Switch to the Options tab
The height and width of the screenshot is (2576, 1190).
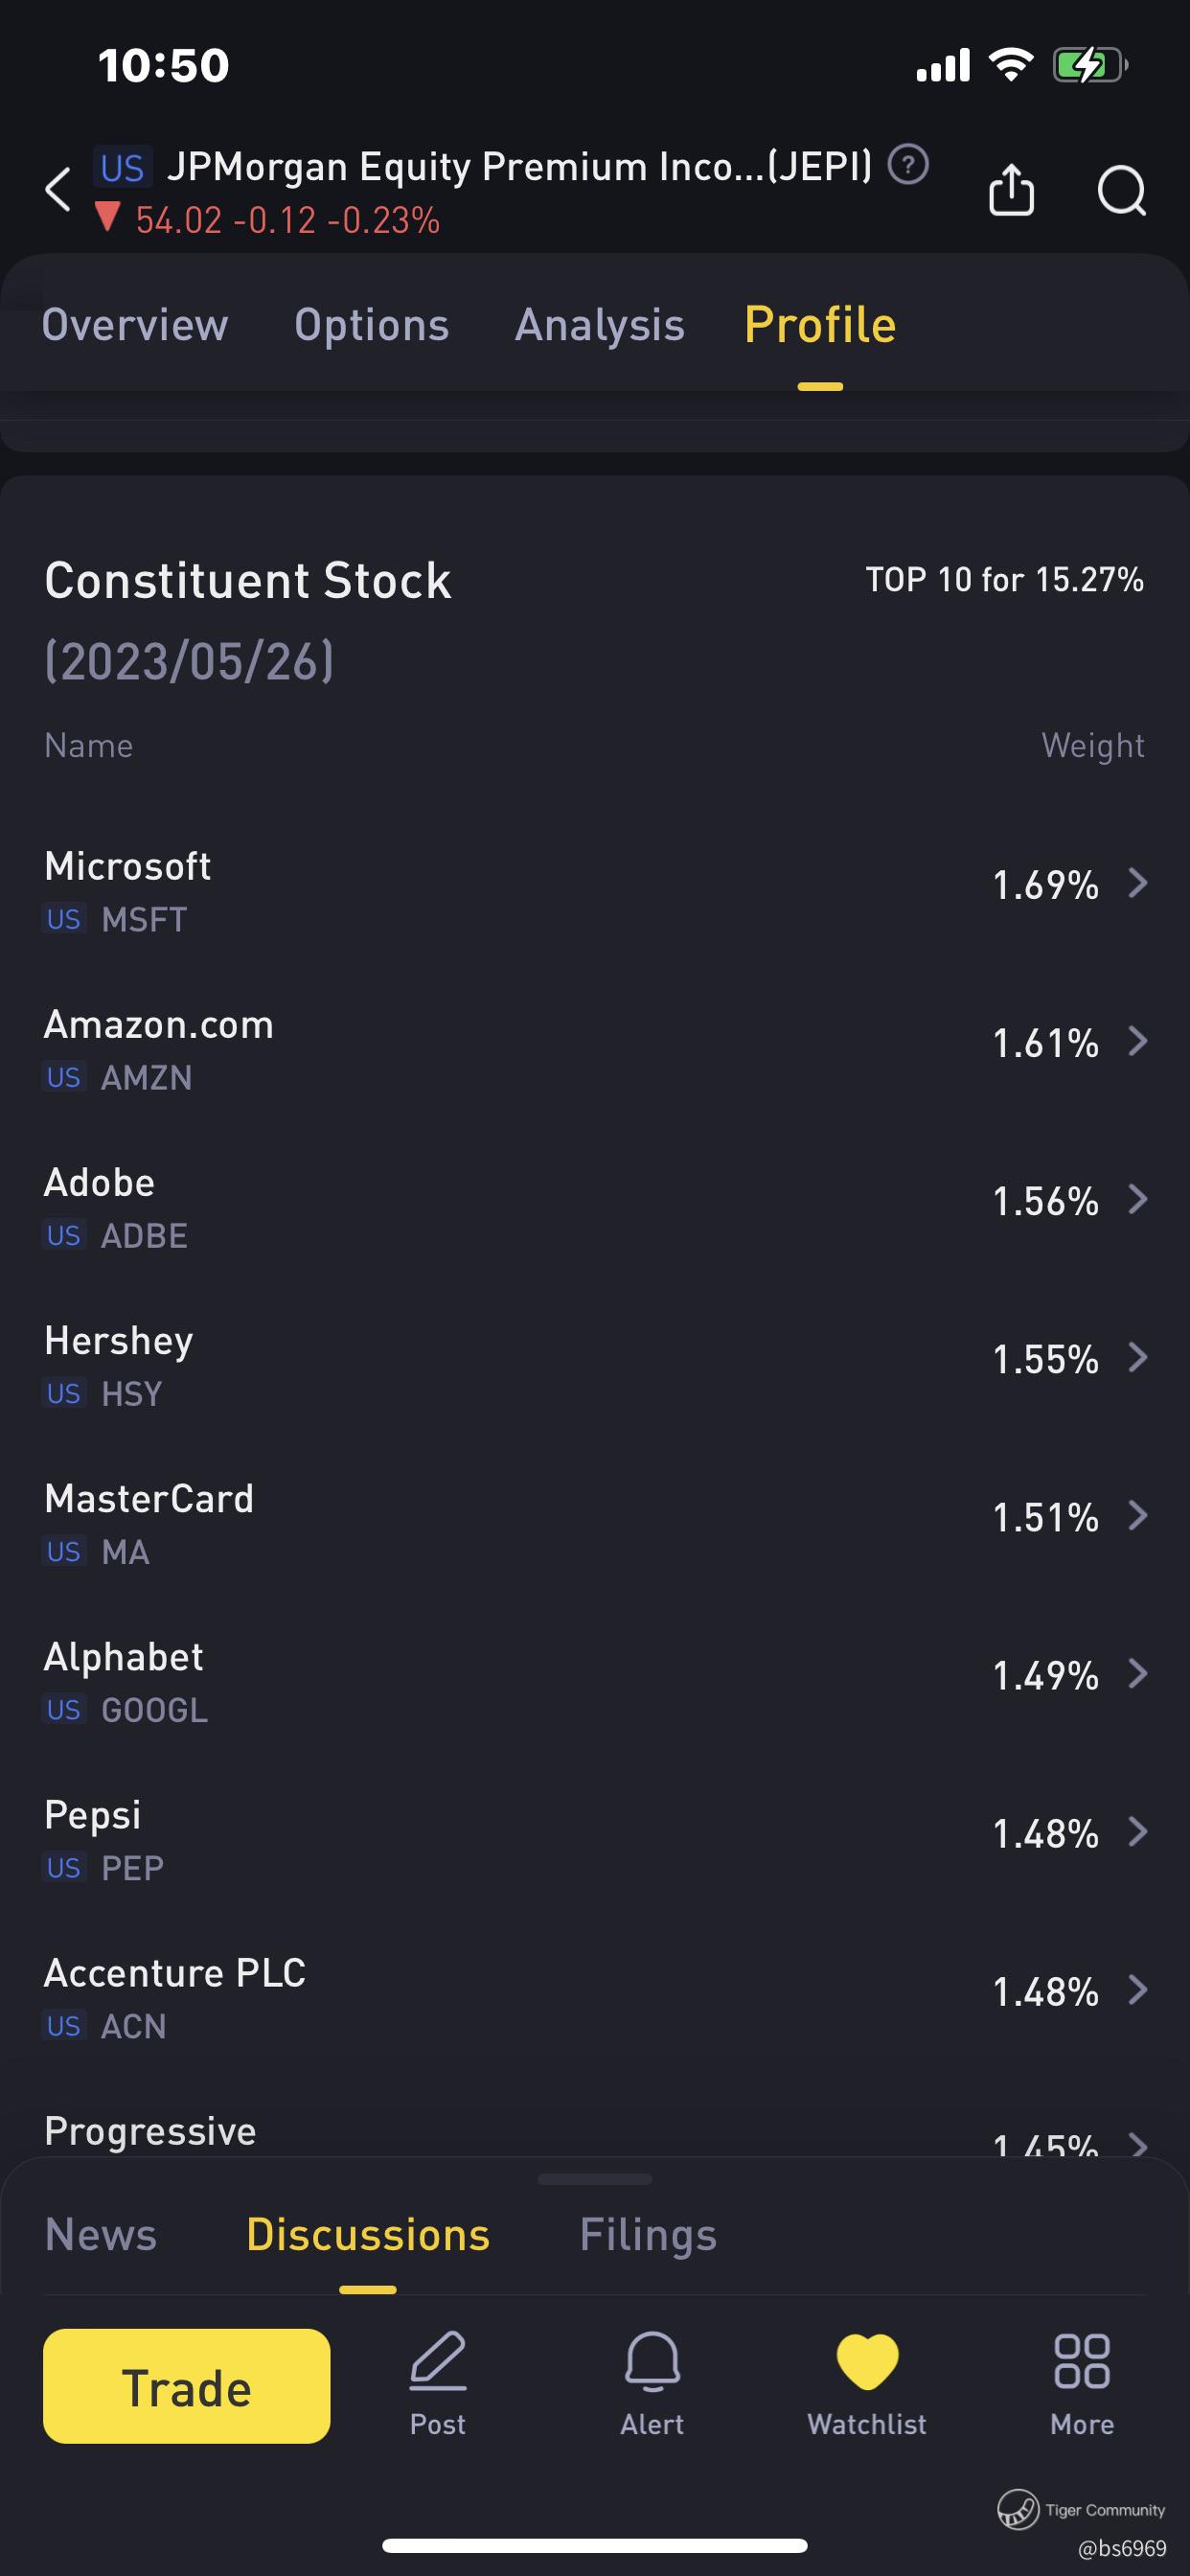[371, 325]
